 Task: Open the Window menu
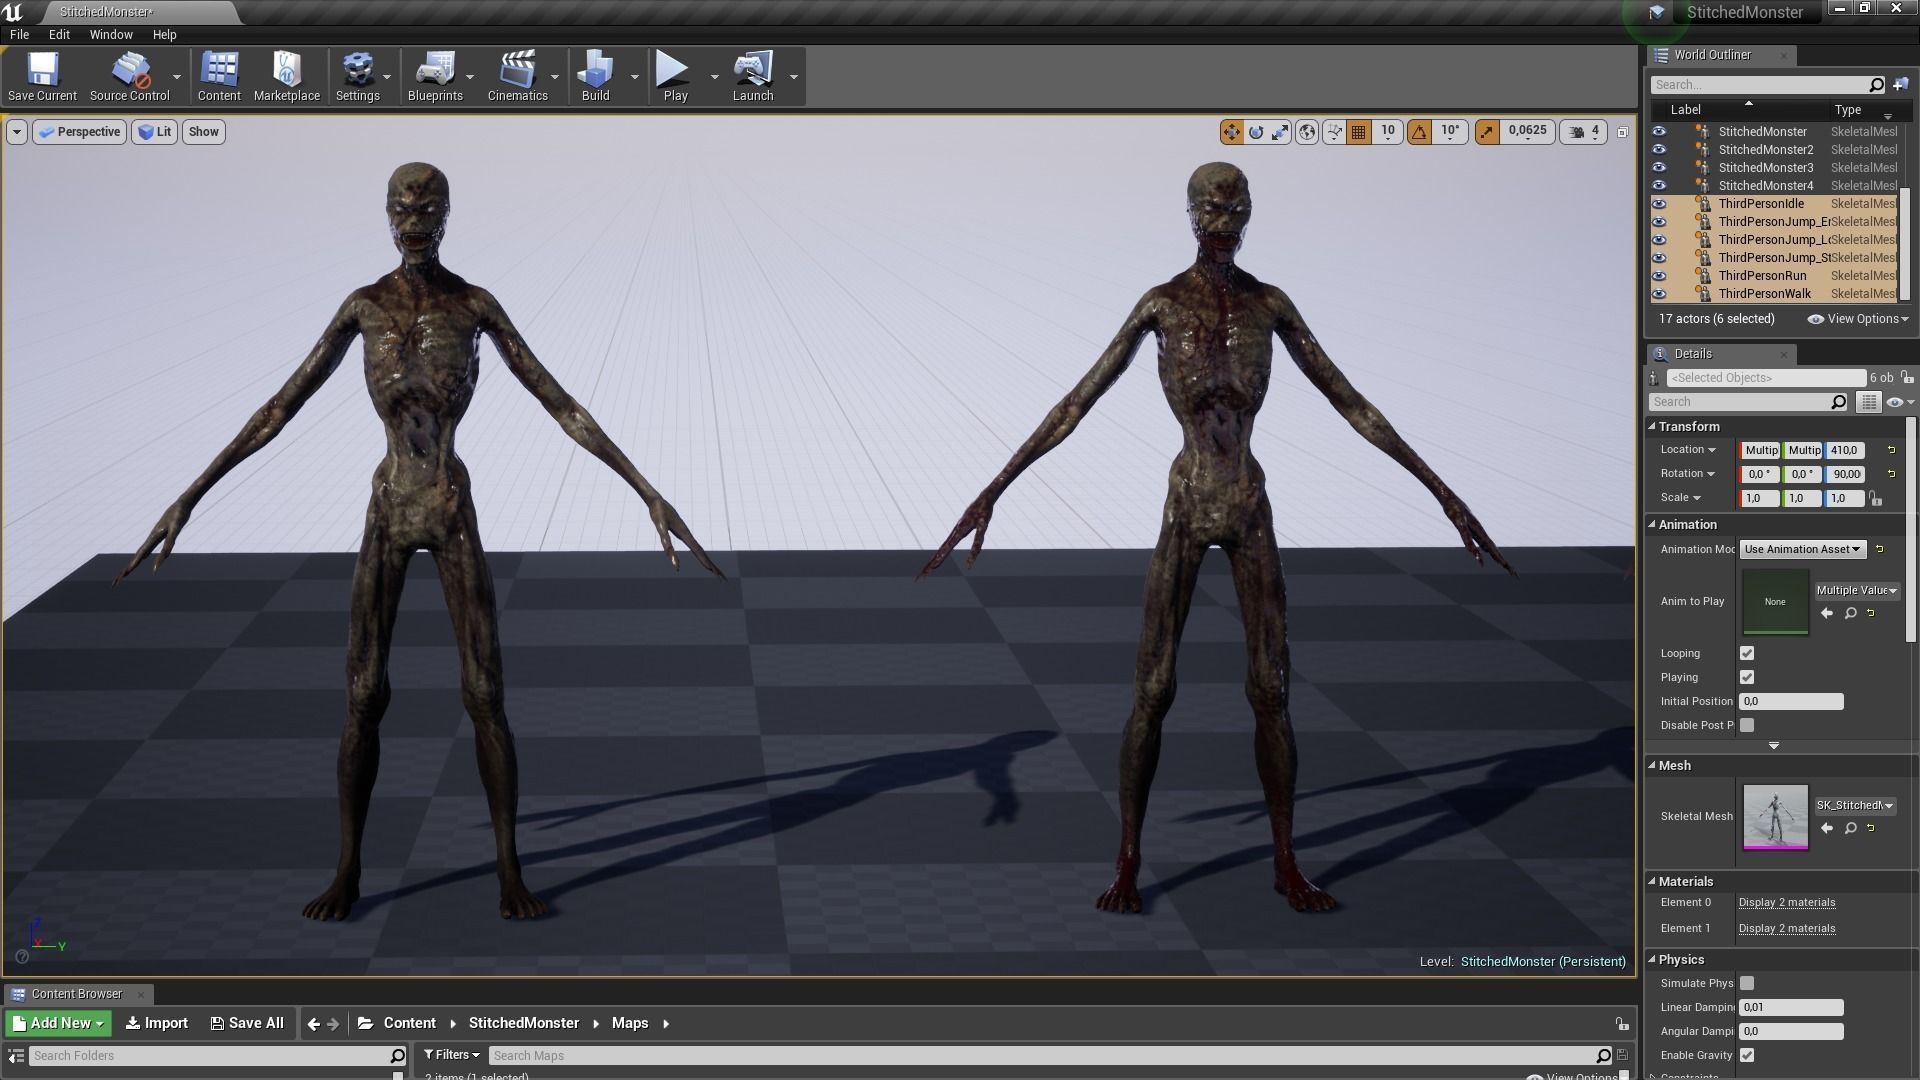[x=111, y=34]
